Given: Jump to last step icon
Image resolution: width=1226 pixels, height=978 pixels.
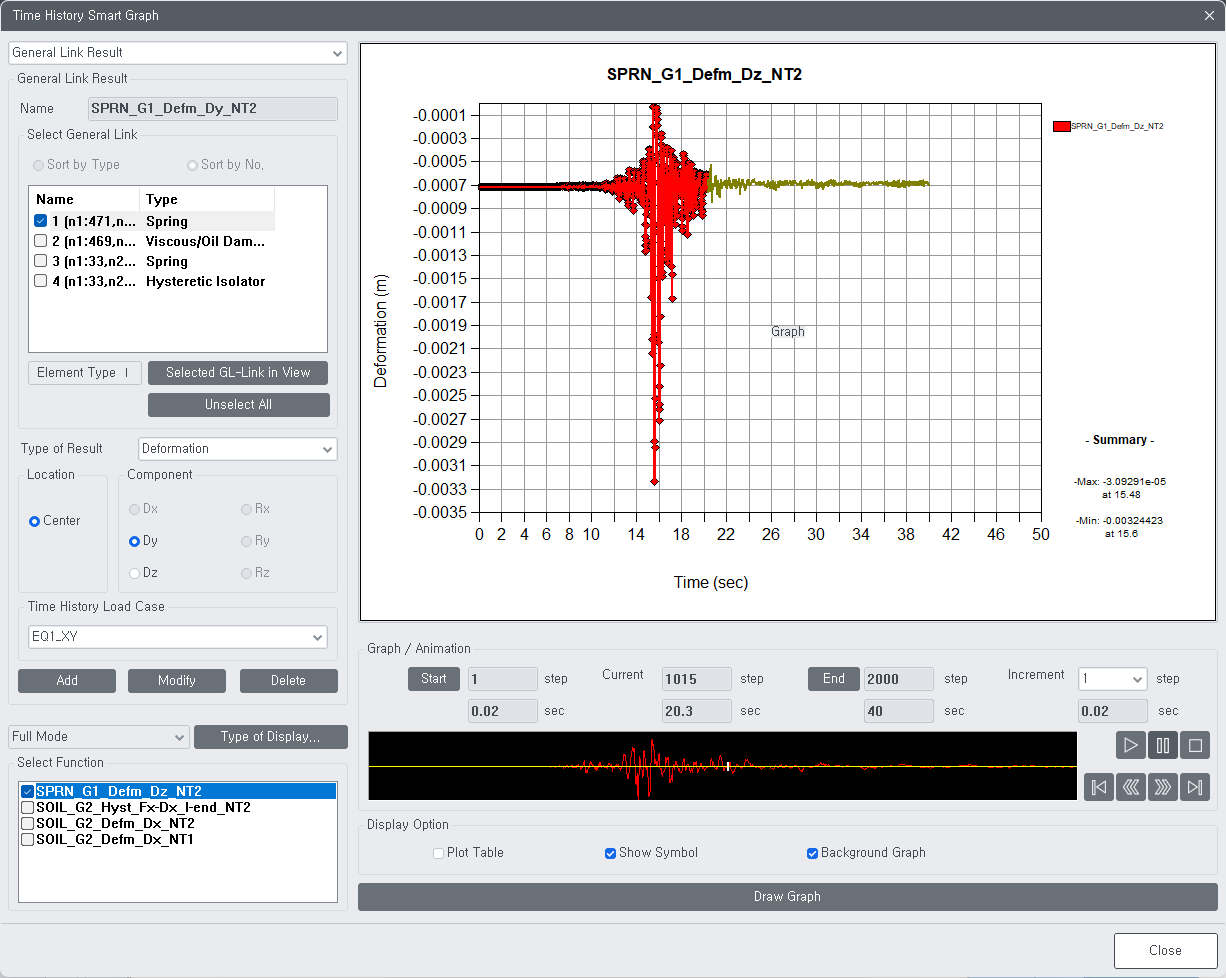Looking at the screenshot, I should point(1195,787).
